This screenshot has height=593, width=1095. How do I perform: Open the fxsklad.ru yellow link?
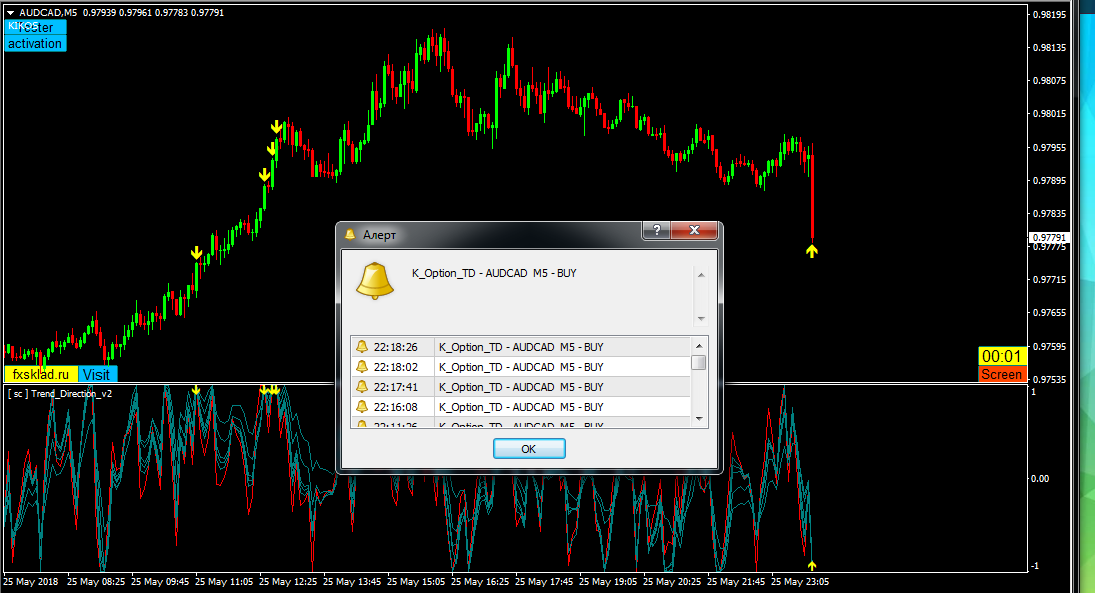40,374
